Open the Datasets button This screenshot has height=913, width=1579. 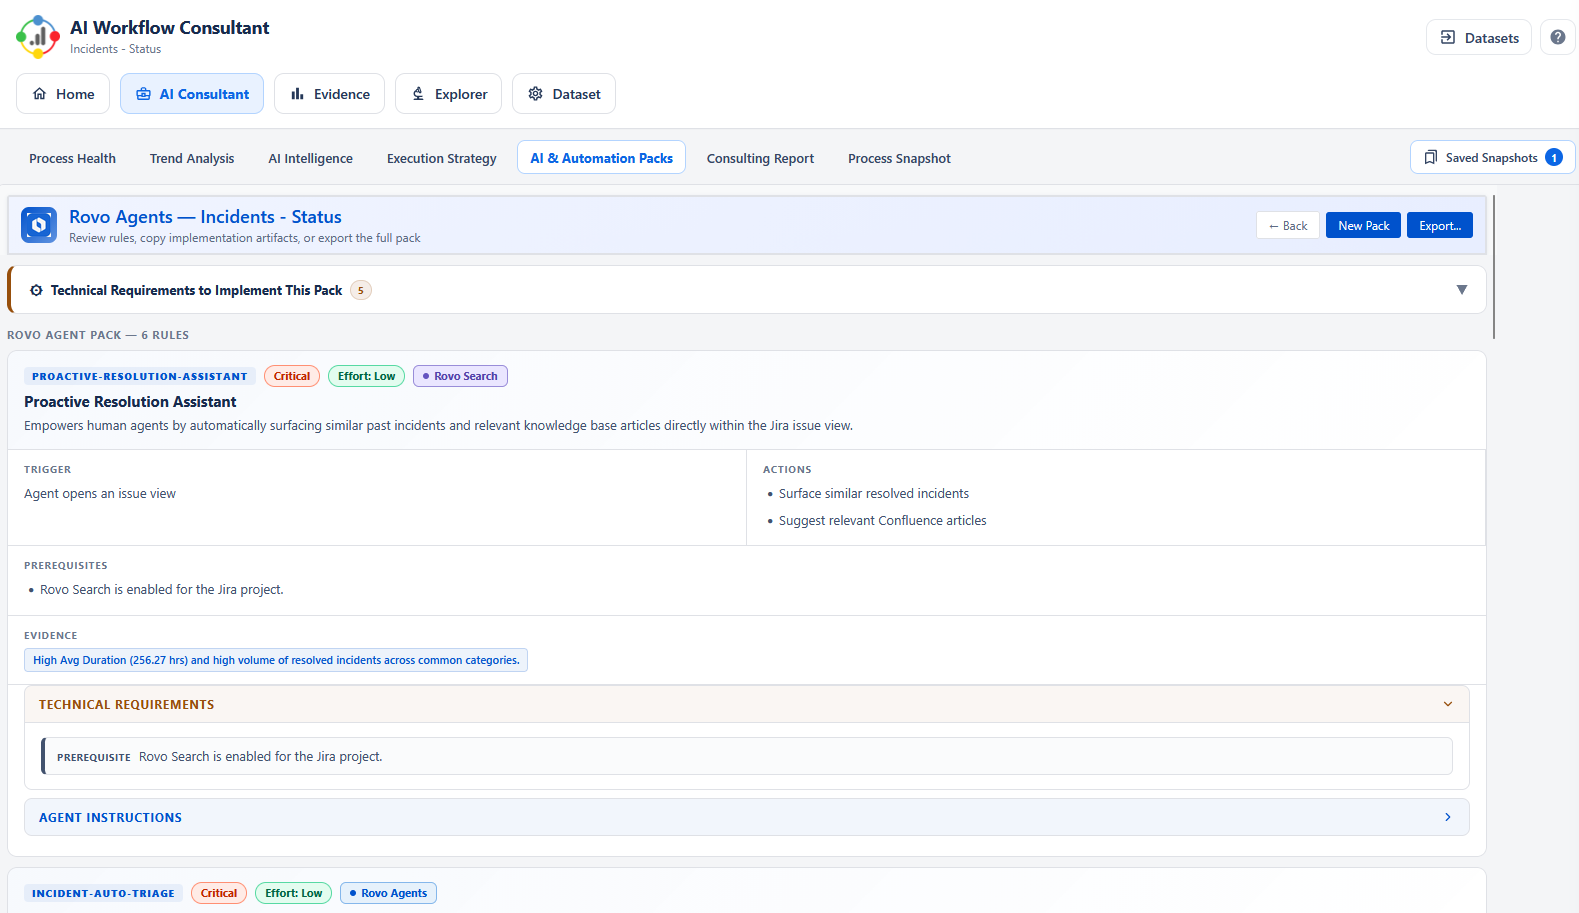point(1478,37)
